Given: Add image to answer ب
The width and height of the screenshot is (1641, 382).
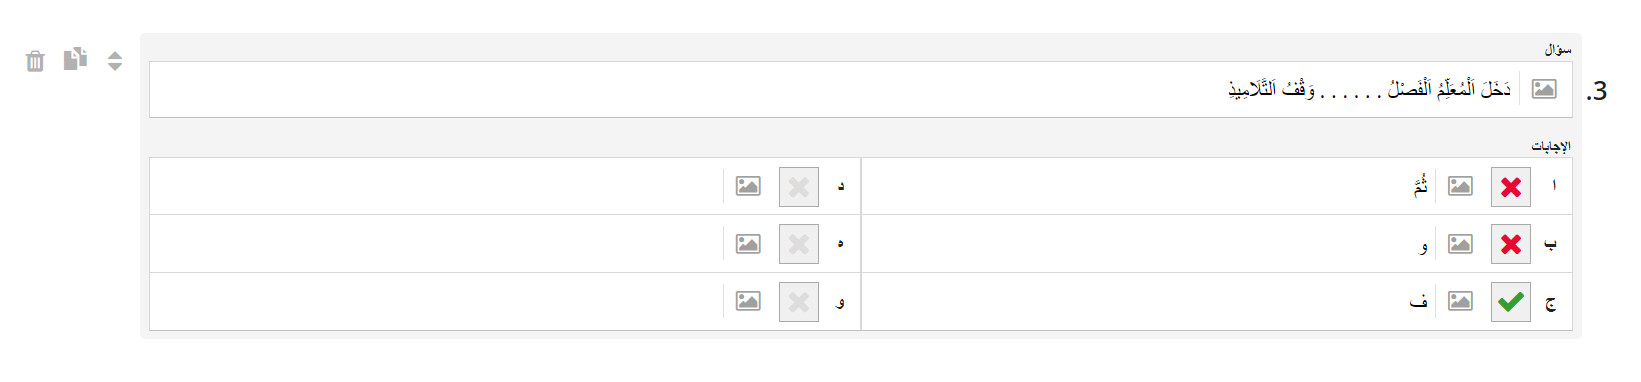Looking at the screenshot, I should [x=1460, y=244].
